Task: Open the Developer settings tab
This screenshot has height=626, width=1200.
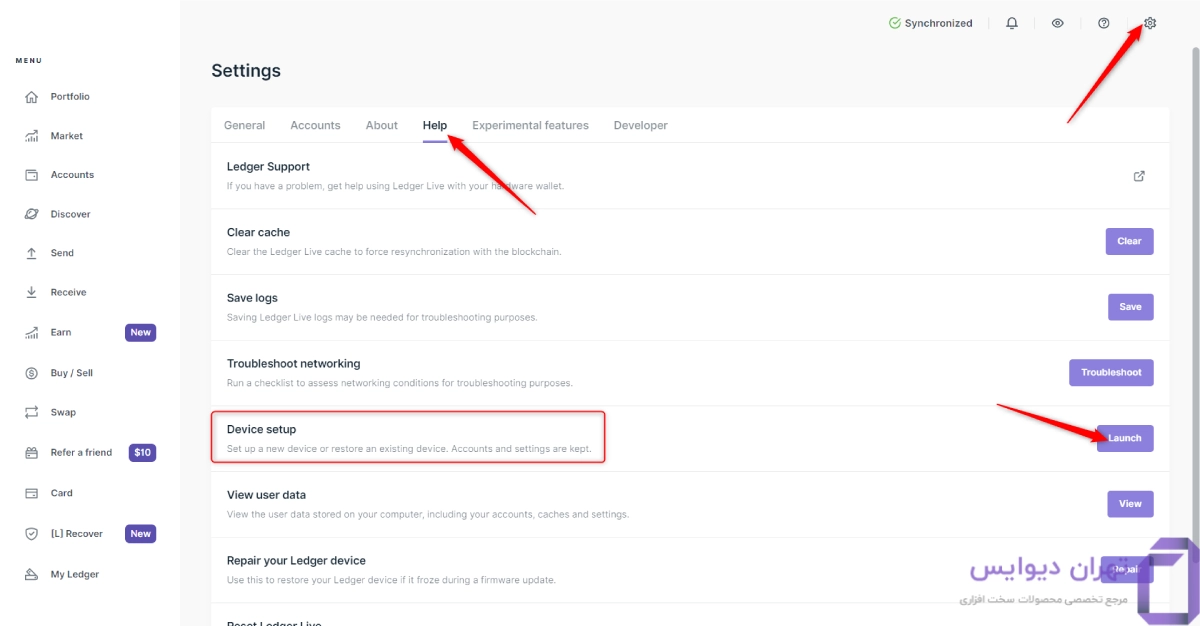Action: pos(640,125)
